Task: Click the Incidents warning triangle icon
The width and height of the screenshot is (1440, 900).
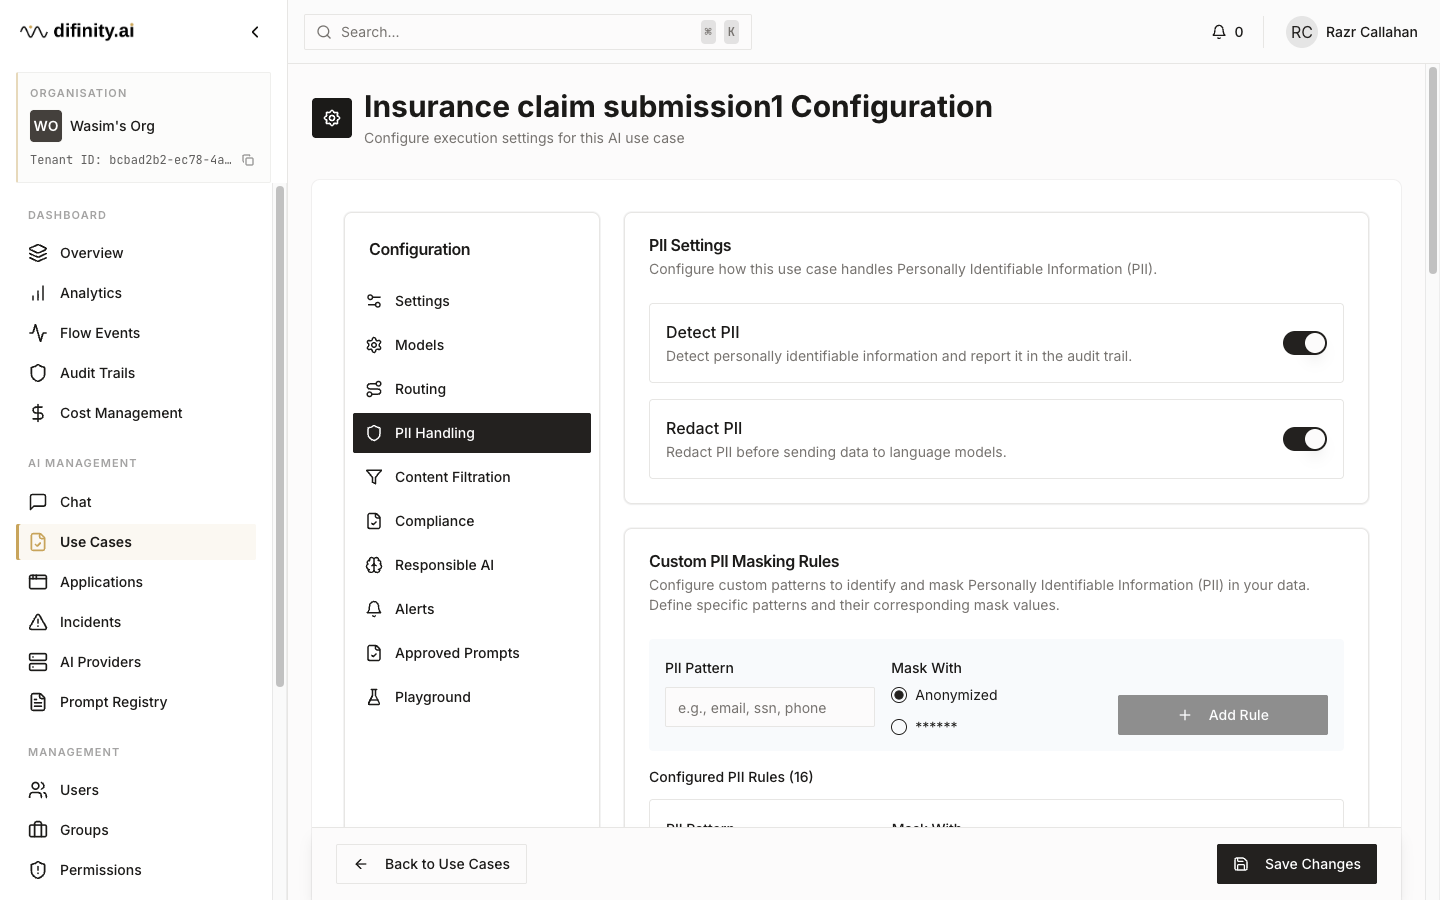Action: pos(38,622)
